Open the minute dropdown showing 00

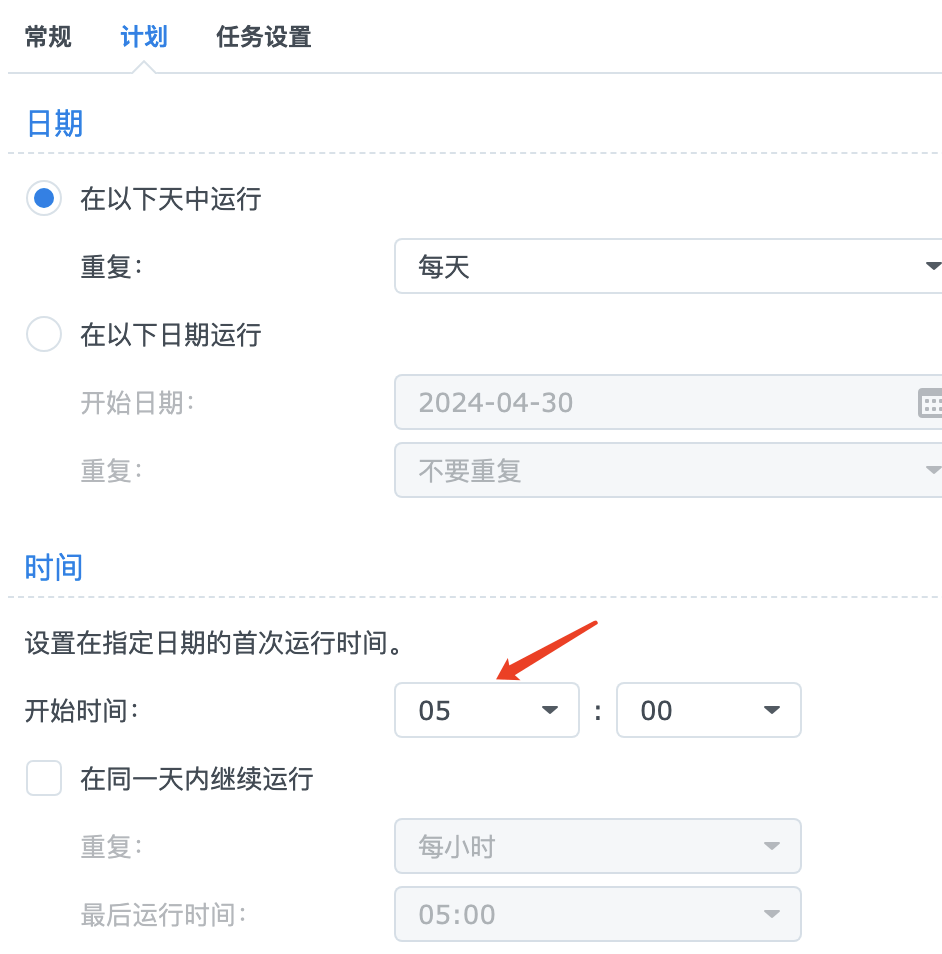[x=709, y=710]
